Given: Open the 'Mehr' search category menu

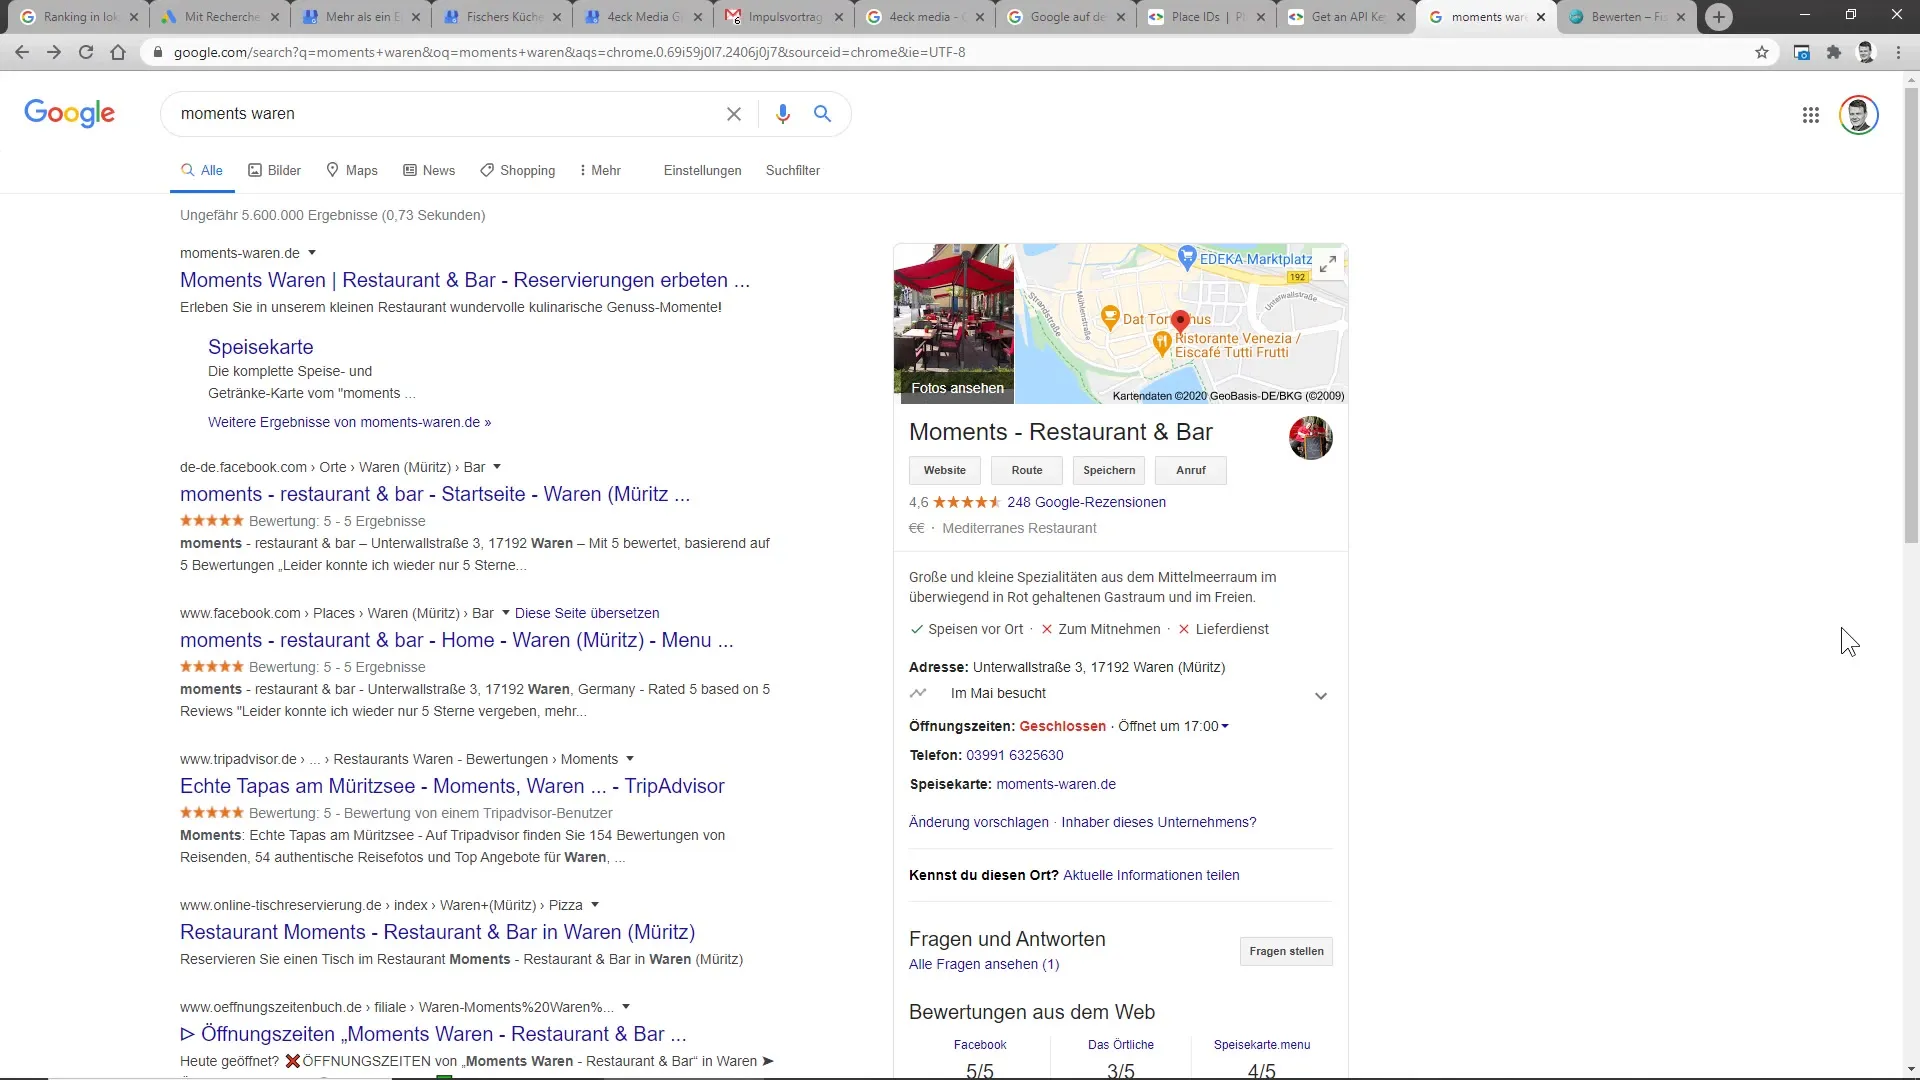Looking at the screenshot, I should 600,171.
